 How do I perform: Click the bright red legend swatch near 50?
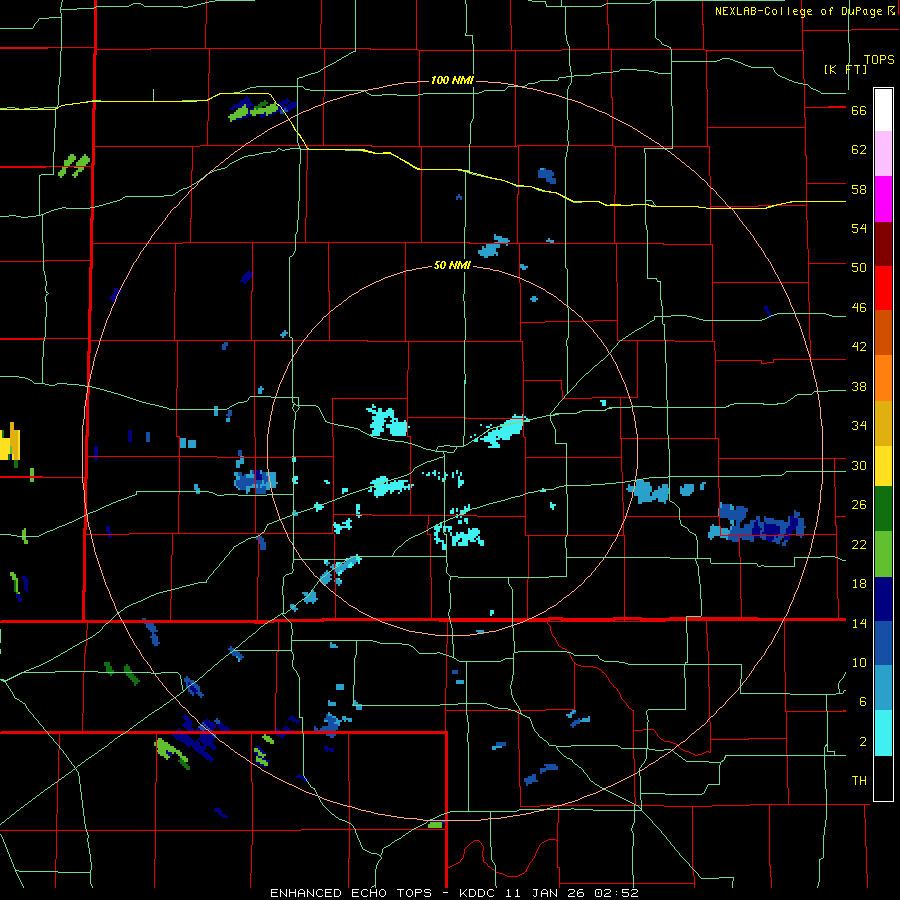point(883,288)
